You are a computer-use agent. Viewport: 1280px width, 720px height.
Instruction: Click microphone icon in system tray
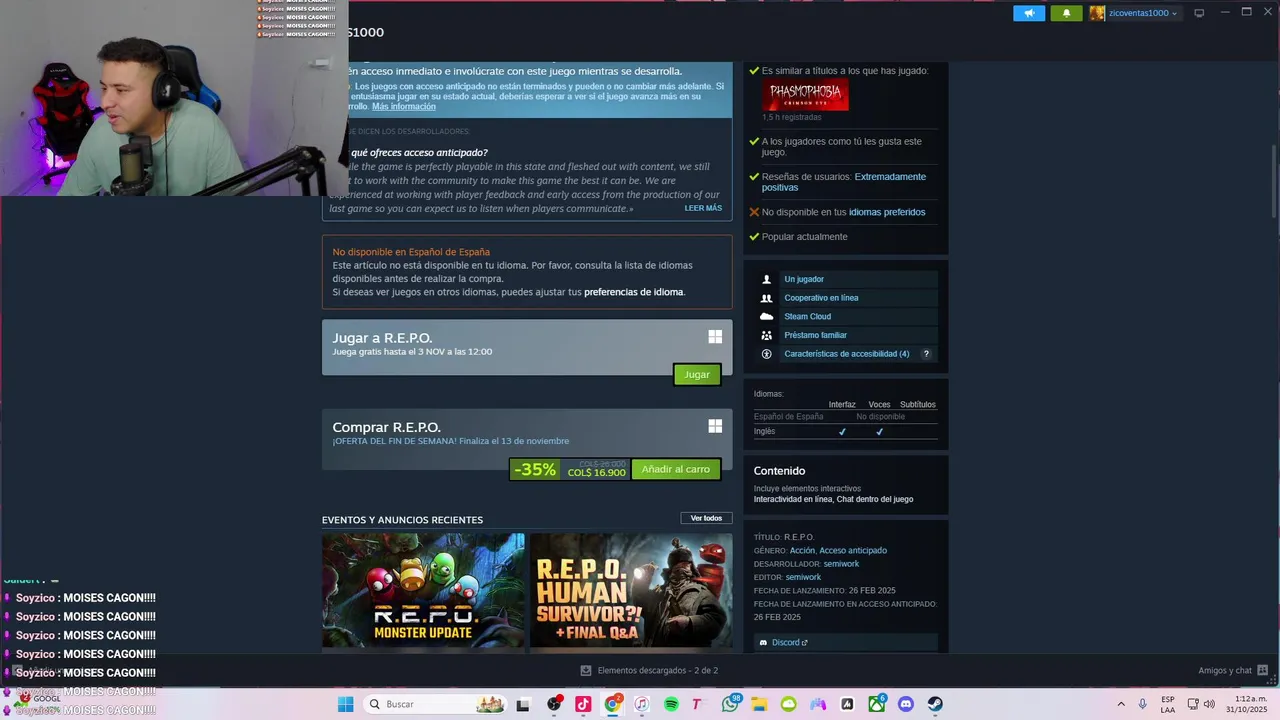point(1142,704)
